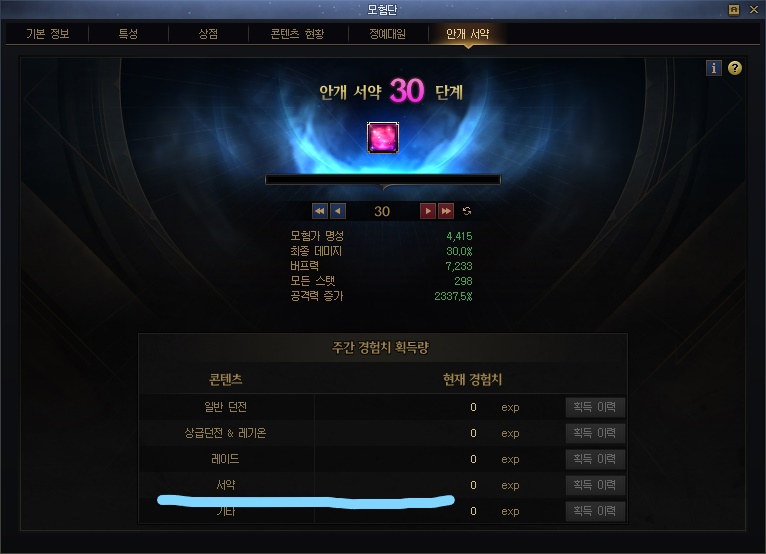Click the refresh stage reset icon

point(467,211)
